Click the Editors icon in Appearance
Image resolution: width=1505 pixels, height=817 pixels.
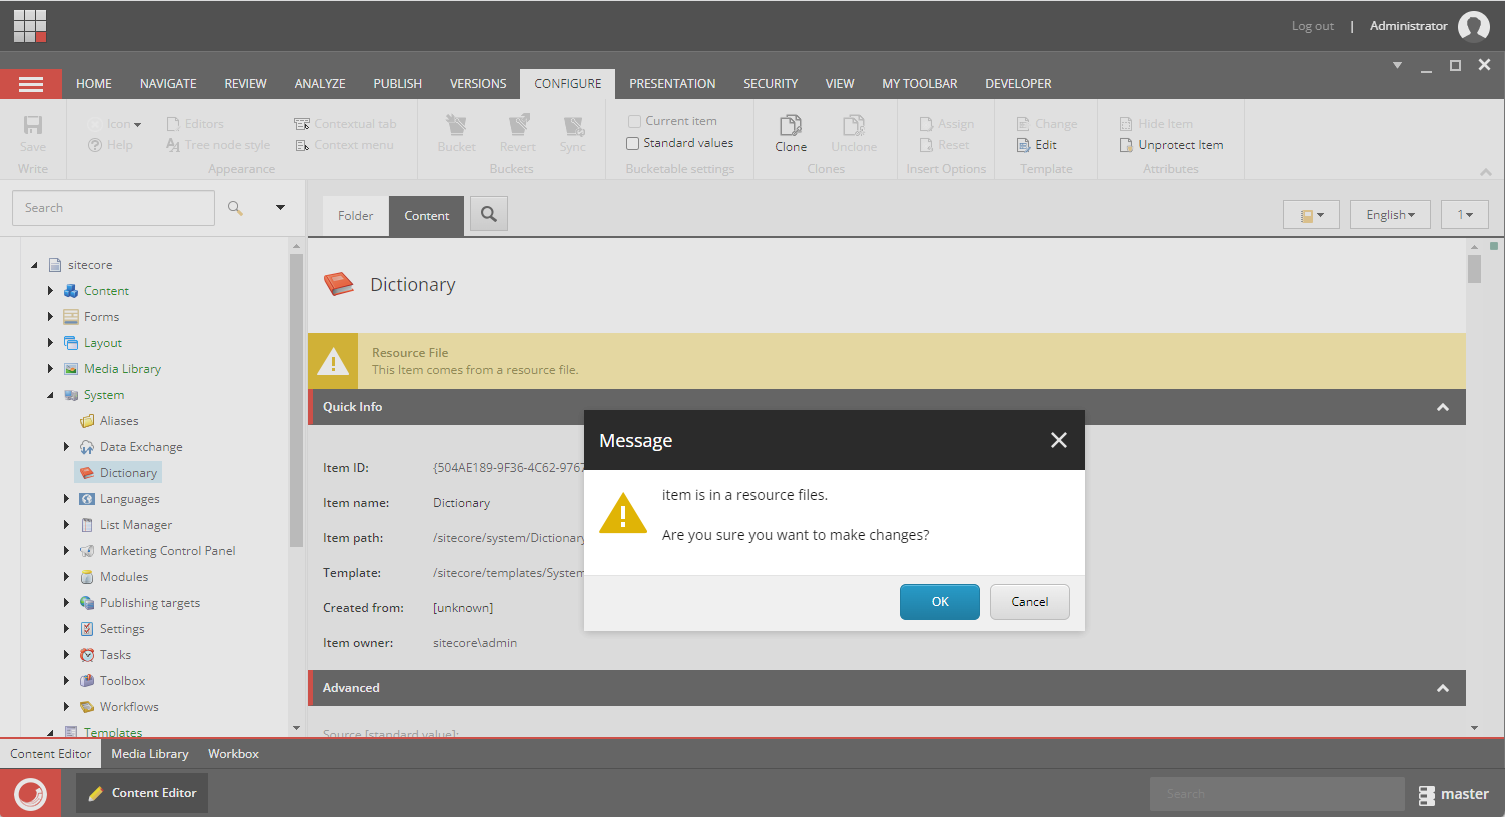point(173,124)
